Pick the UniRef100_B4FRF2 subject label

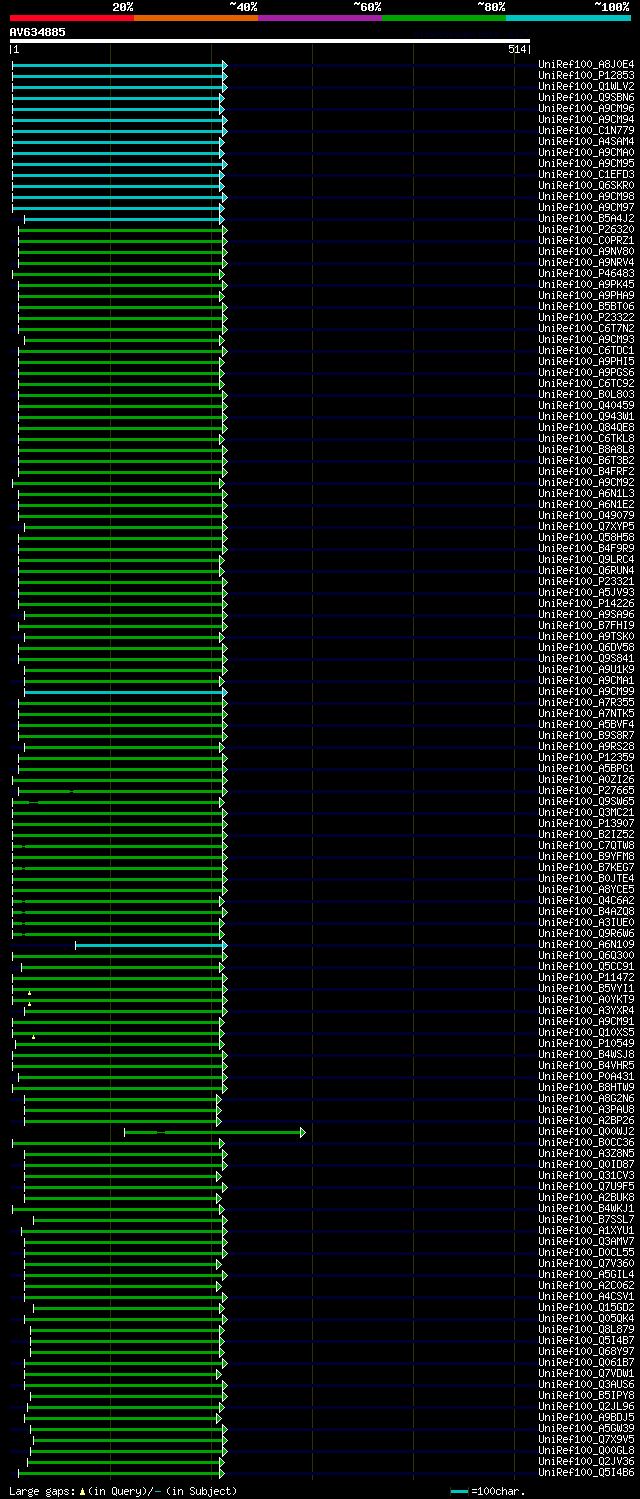(x=586, y=471)
